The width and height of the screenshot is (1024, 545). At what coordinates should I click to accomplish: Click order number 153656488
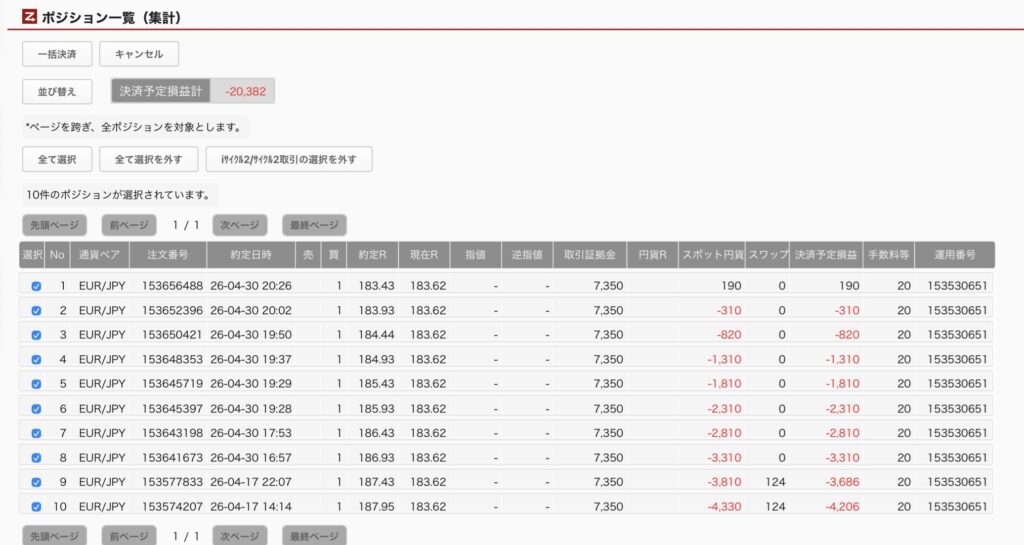[172, 286]
